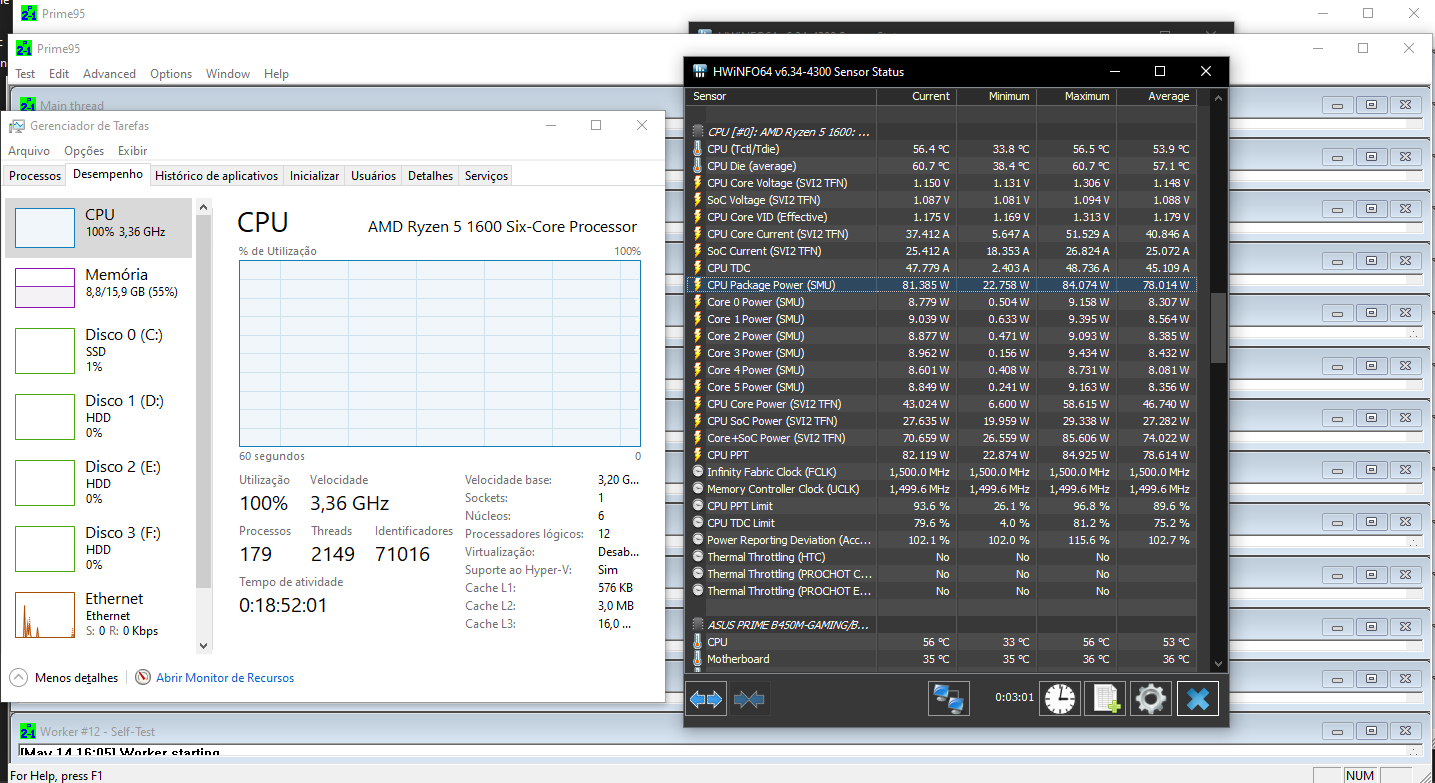Click the Sensor column header in HWiNFO

781,97
